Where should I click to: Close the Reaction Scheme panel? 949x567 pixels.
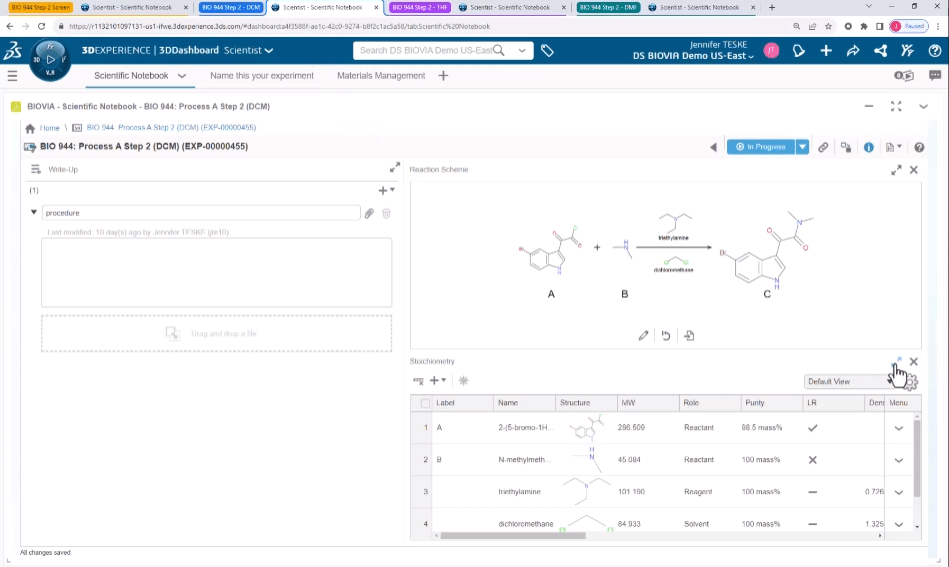[x=914, y=170]
